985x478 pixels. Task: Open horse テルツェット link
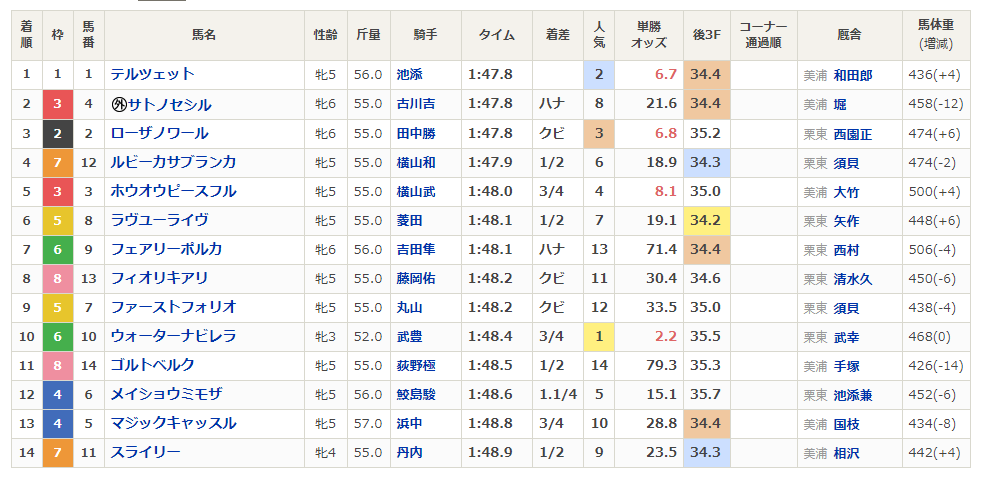click(152, 74)
